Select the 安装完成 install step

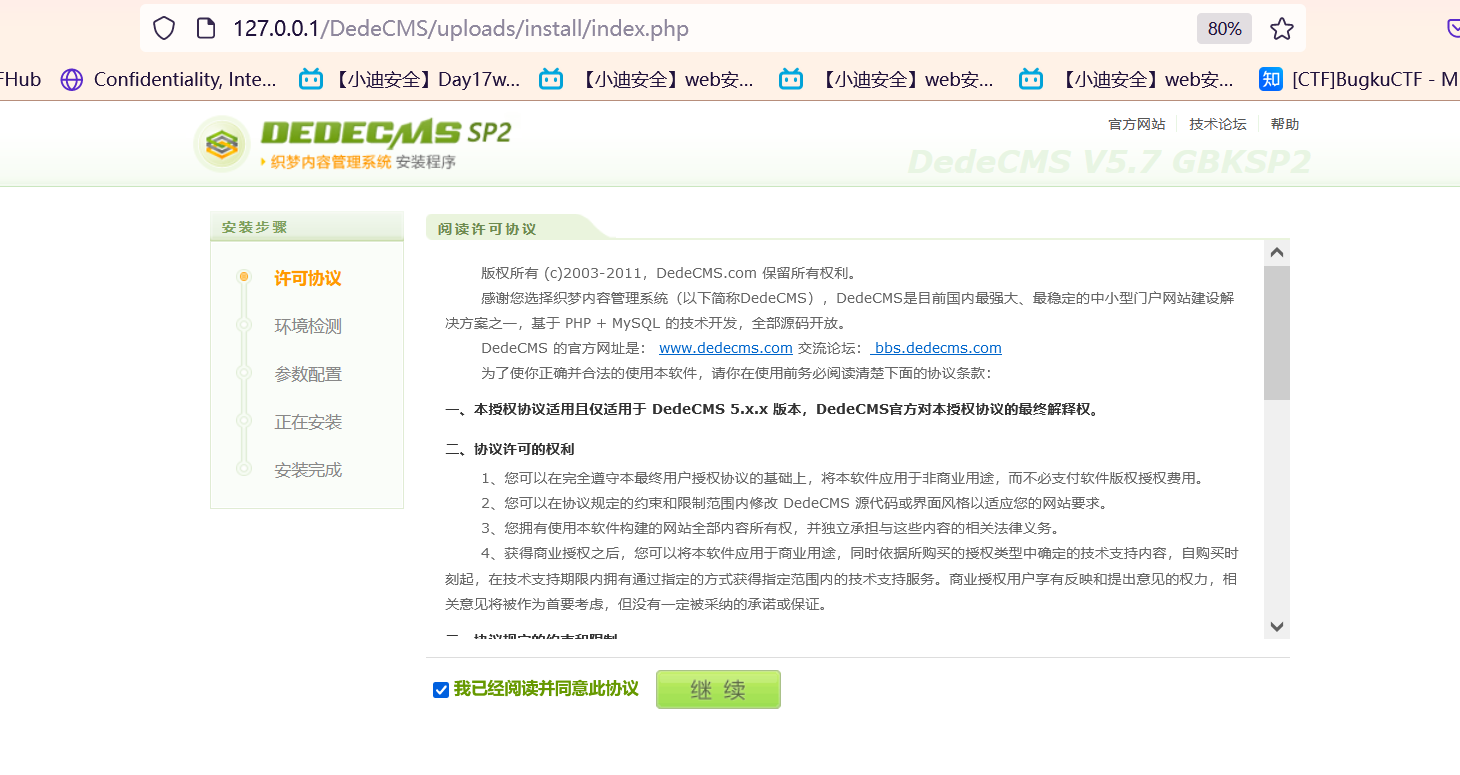point(308,470)
